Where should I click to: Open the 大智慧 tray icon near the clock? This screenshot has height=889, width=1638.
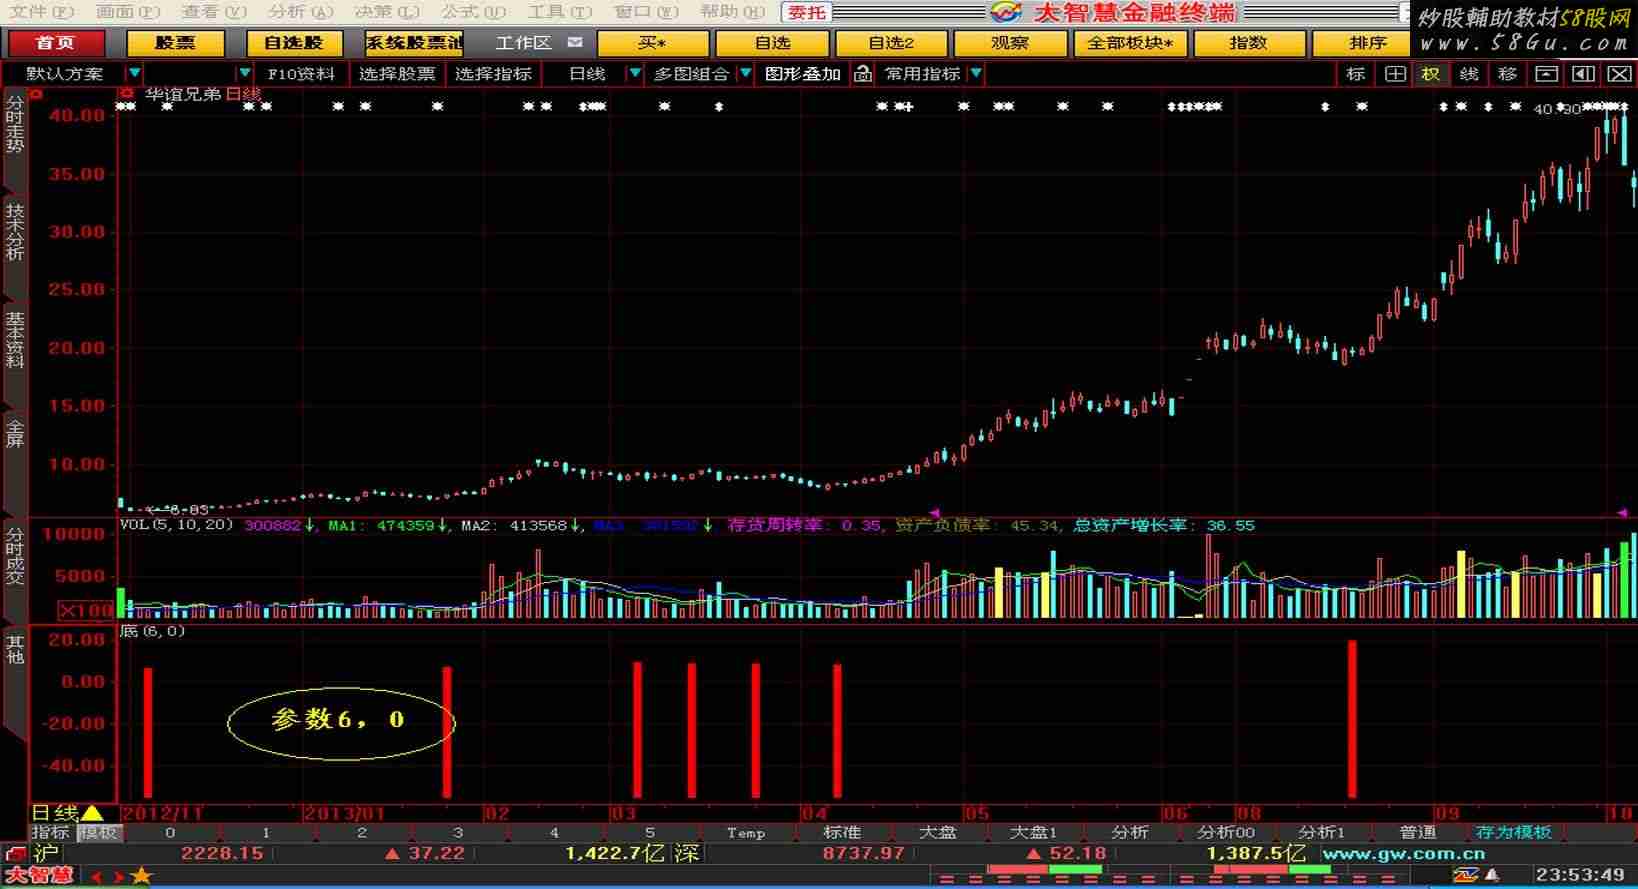click(x=1465, y=875)
